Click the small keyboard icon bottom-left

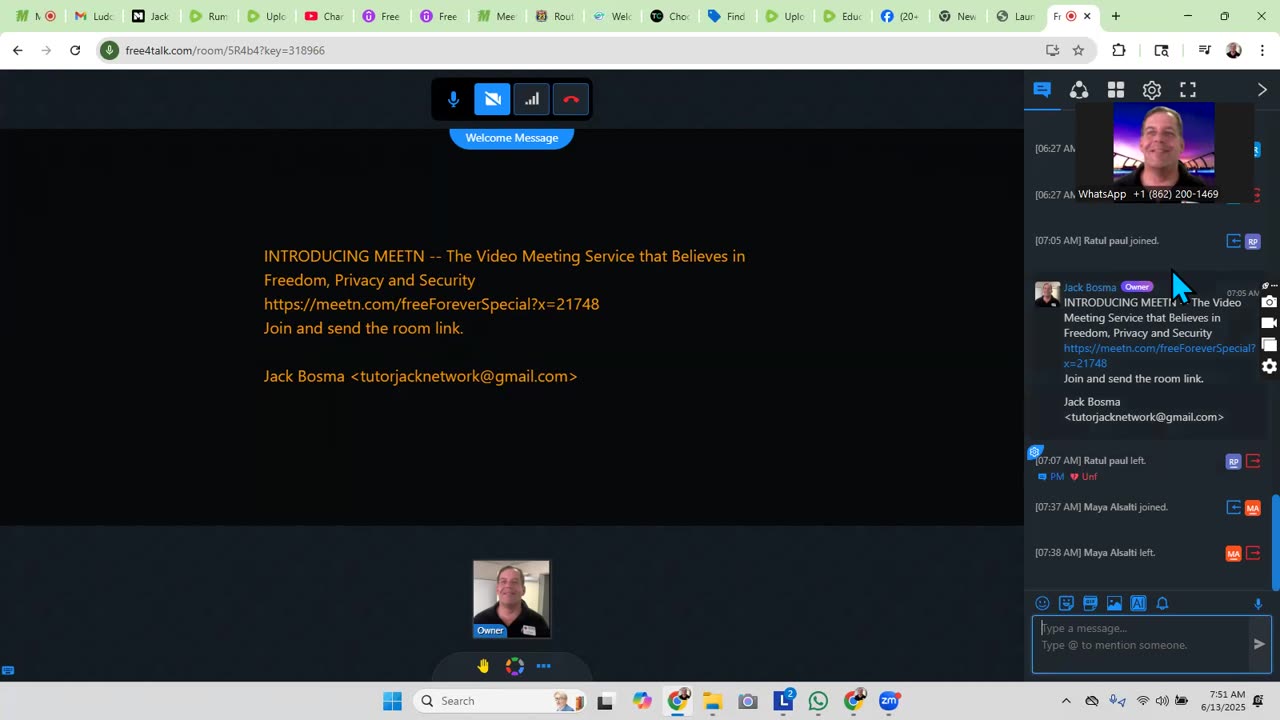click(x=8, y=671)
